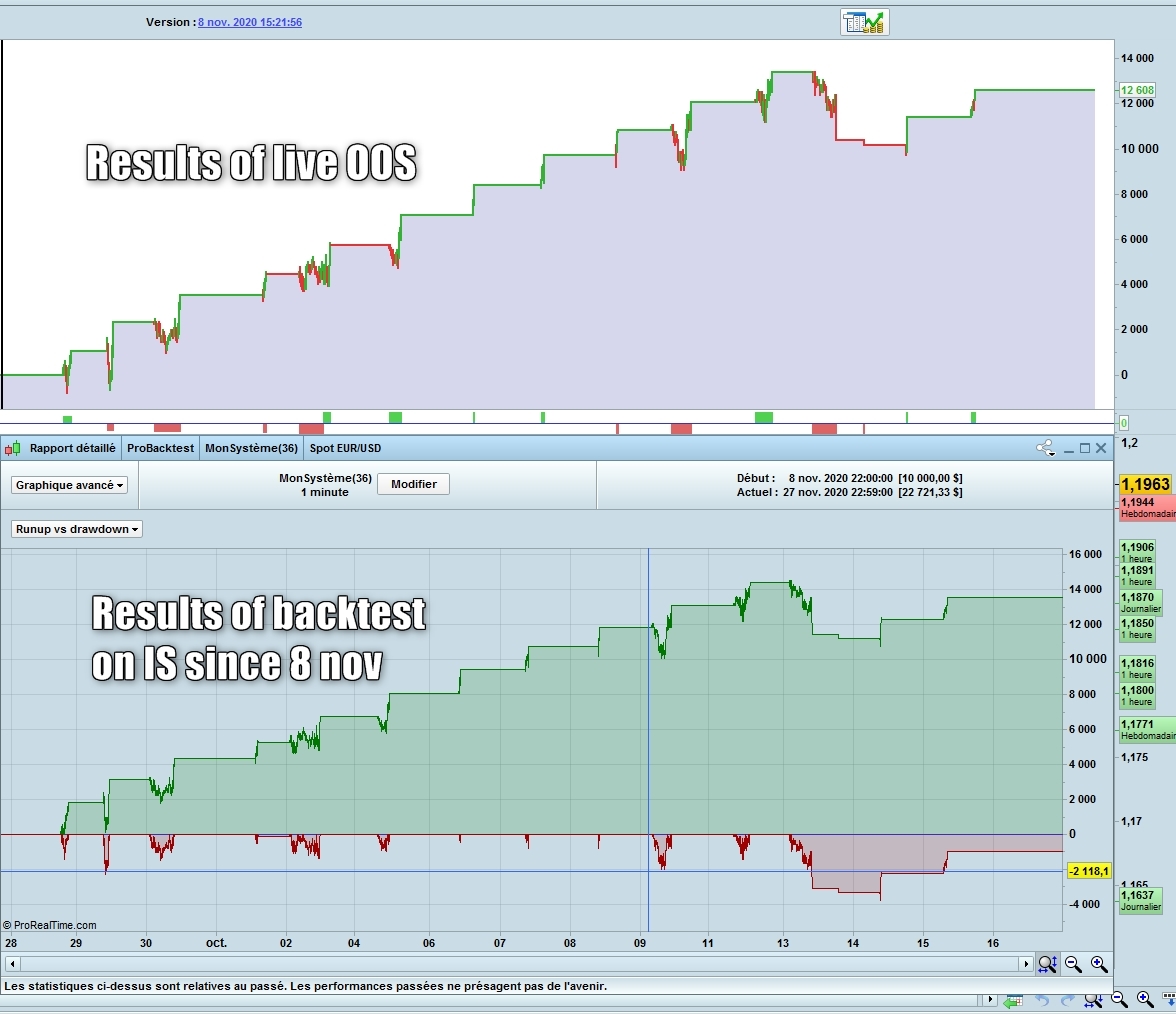Select the MonSystème(36) title segment
Image resolution: width=1176 pixels, height=1014 pixels.
pos(251,448)
